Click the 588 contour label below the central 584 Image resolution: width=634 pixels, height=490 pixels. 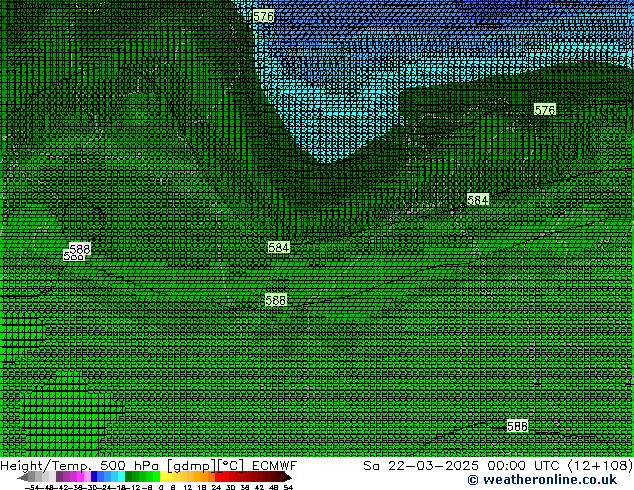pos(276,300)
